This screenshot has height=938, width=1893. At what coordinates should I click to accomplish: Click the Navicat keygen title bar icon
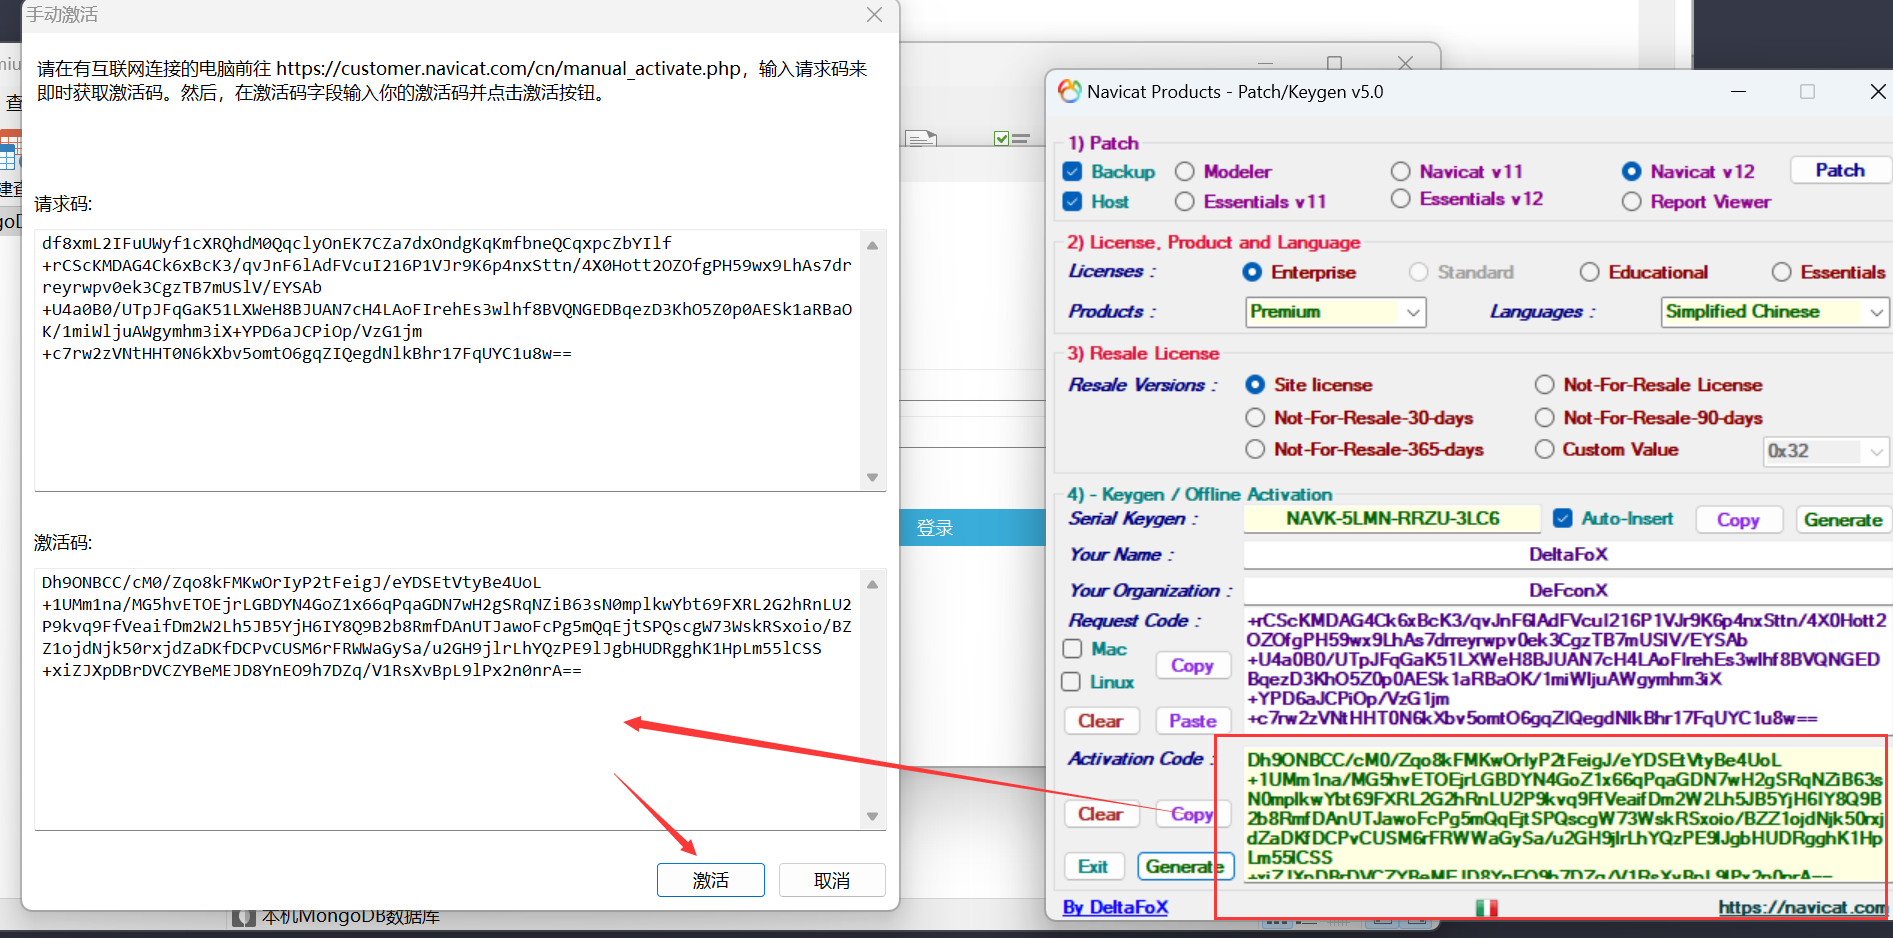(x=1069, y=91)
